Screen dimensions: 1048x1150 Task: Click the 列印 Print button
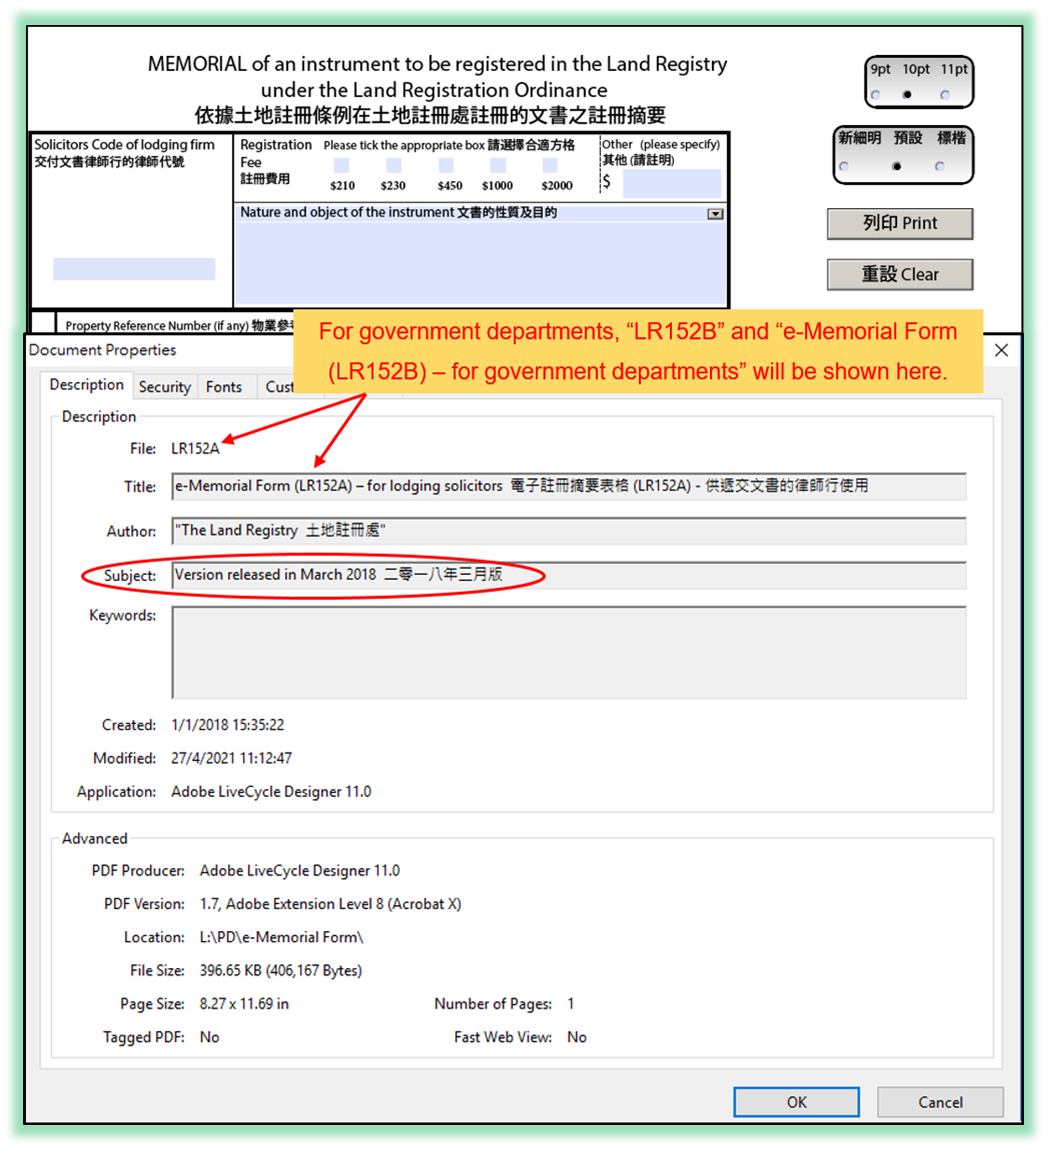pos(898,224)
